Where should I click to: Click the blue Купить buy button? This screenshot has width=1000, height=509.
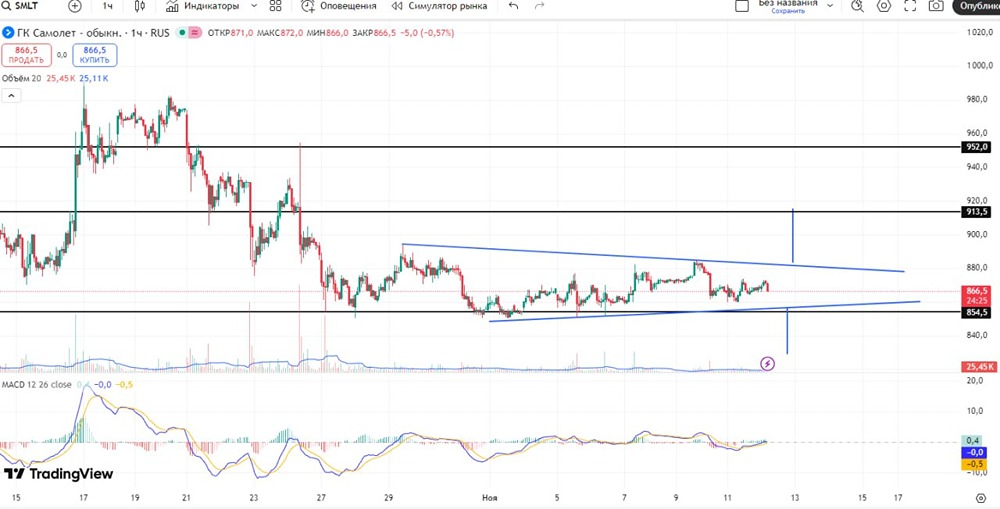pyautogui.click(x=94, y=55)
